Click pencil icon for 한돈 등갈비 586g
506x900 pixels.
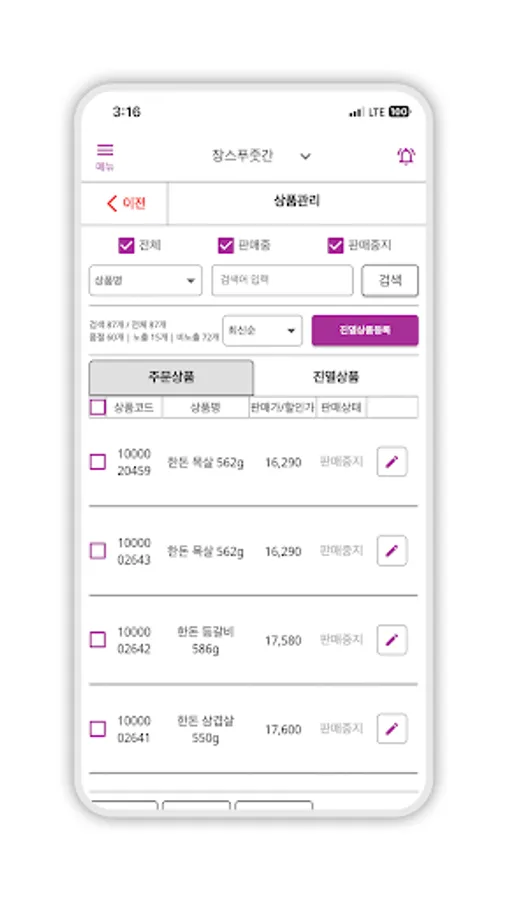click(x=392, y=639)
